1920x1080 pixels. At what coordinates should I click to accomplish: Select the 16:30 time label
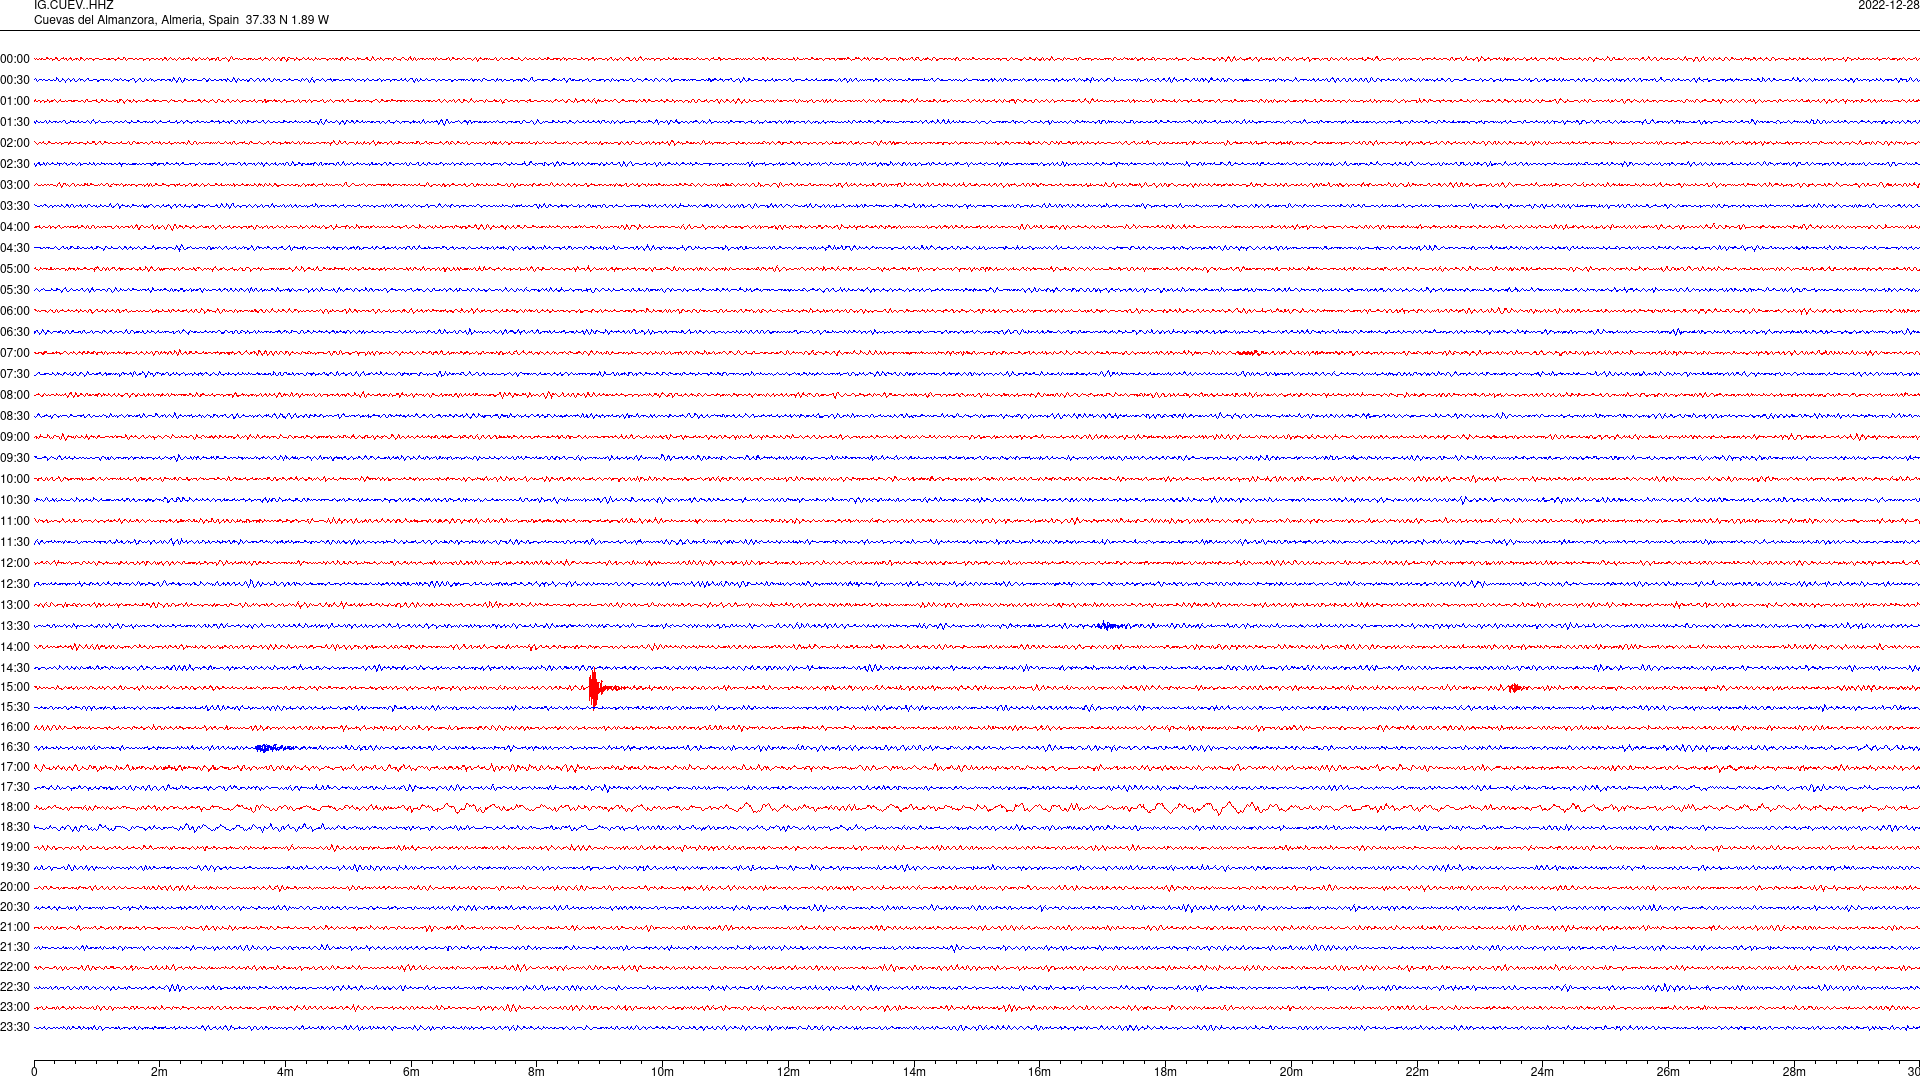(x=15, y=747)
